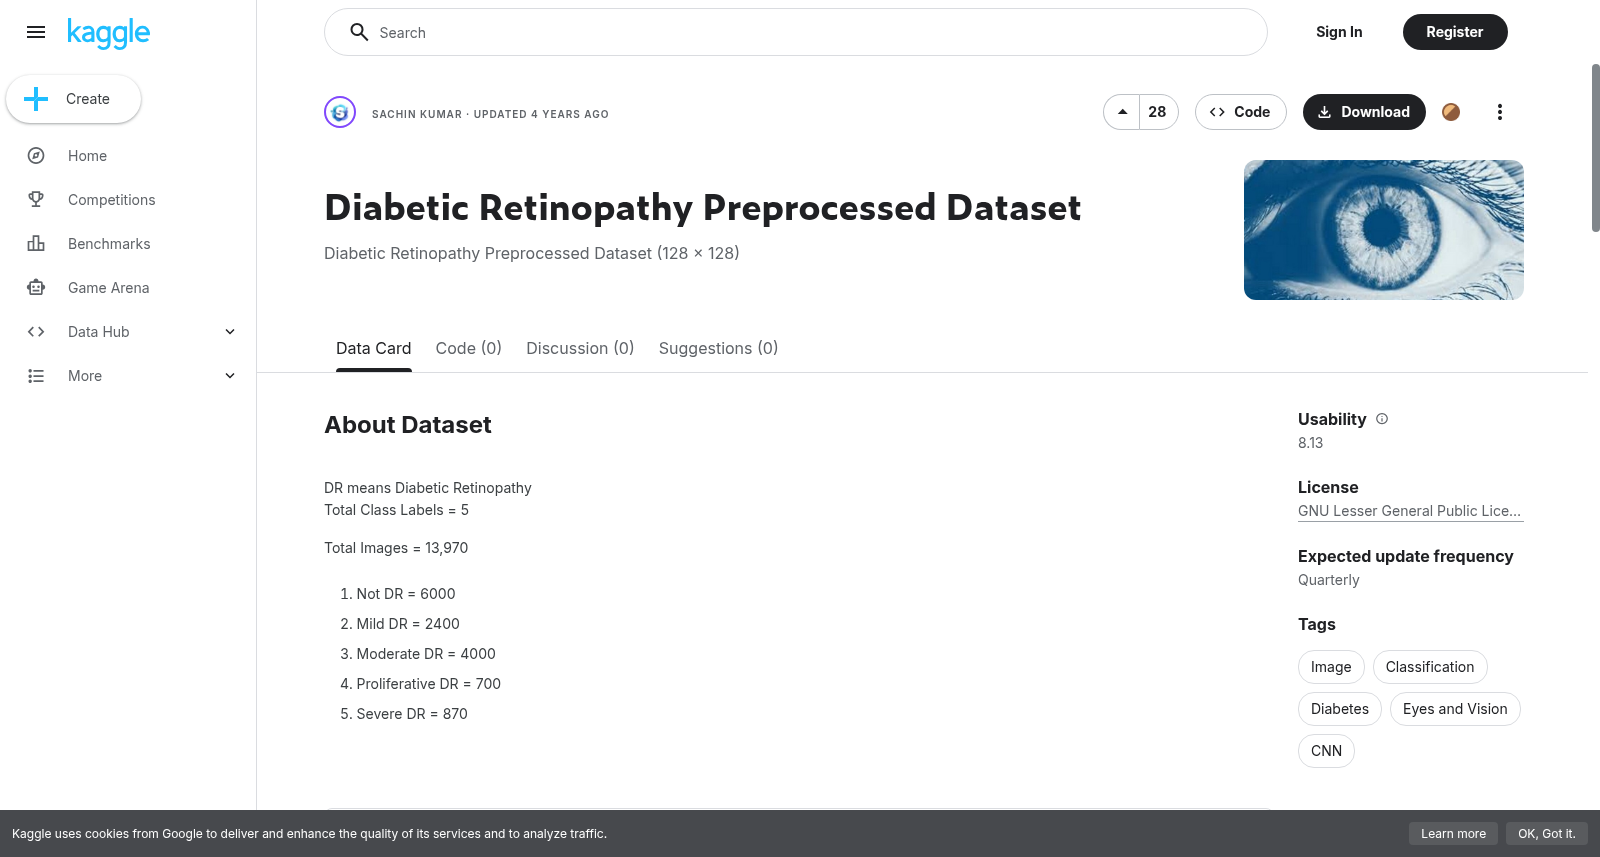Click the usability score 8.13

[1310, 443]
